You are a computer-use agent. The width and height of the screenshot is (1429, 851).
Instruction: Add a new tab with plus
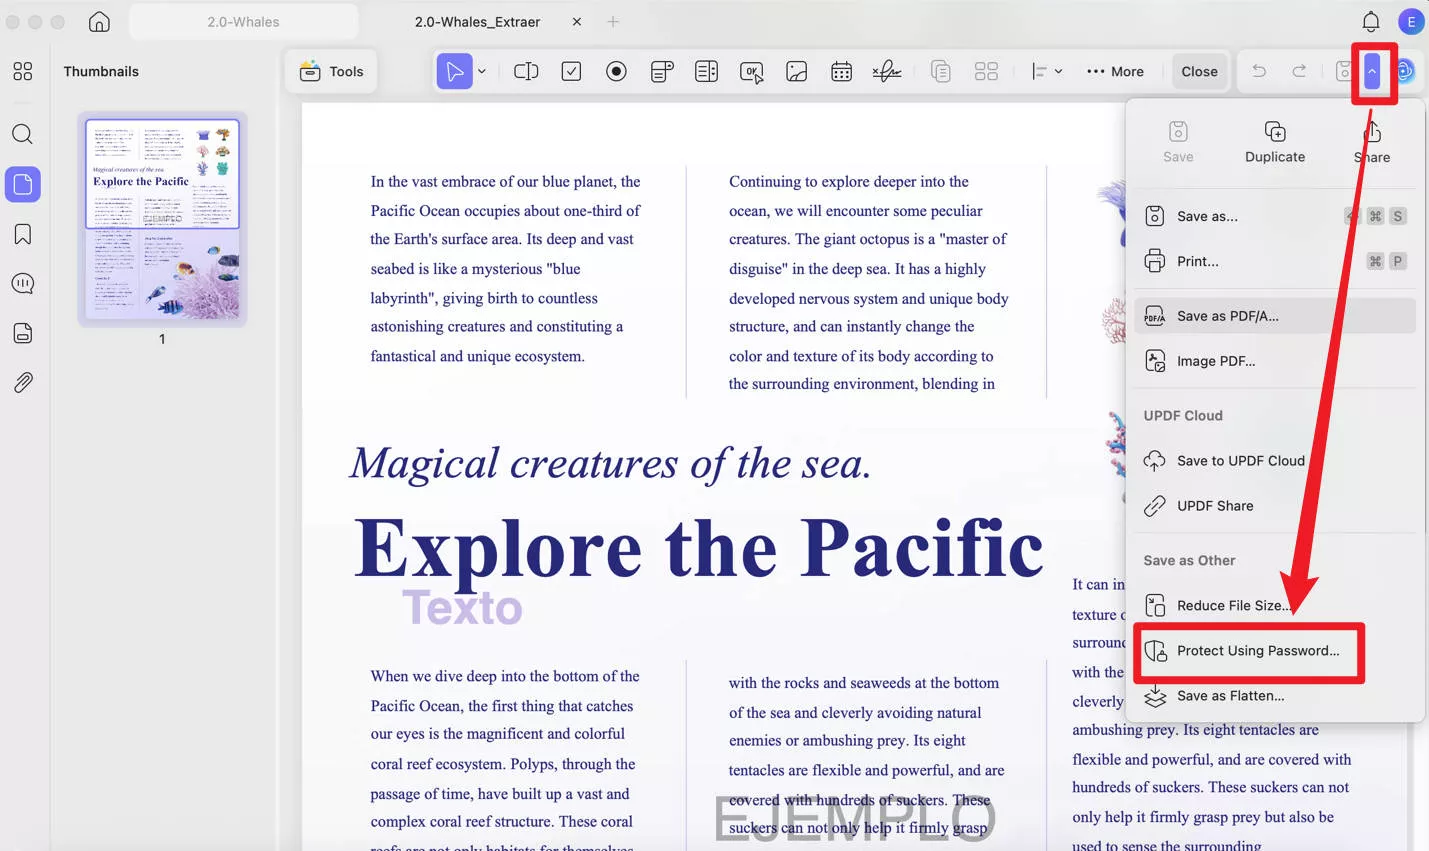pyautogui.click(x=613, y=21)
